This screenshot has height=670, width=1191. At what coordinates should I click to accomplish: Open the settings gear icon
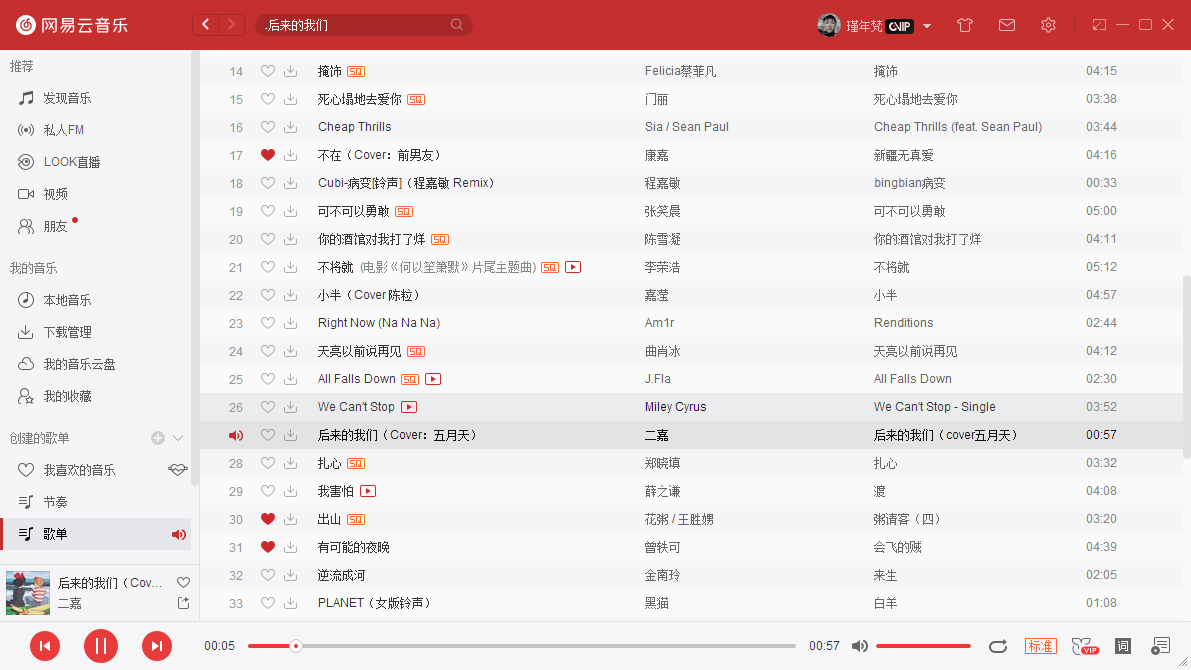[x=1048, y=25]
